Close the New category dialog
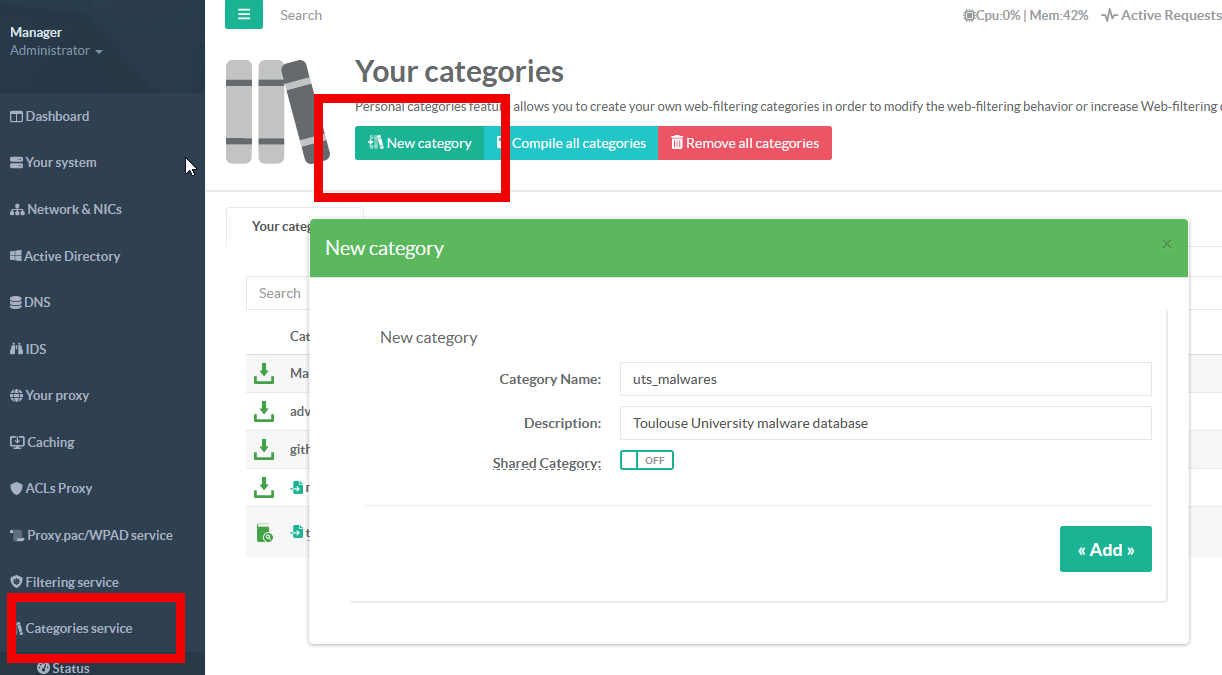 [1166, 244]
